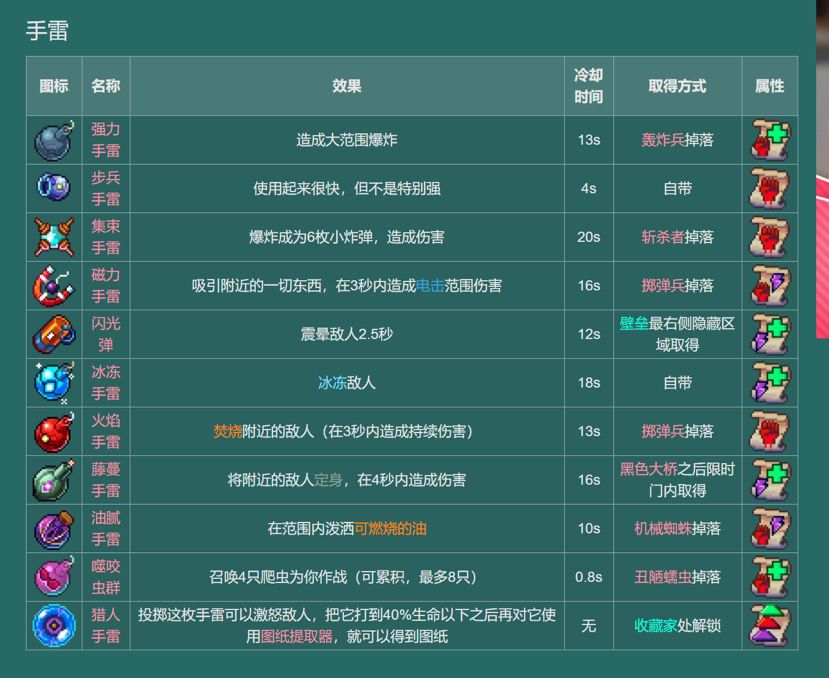Screen dimensions: 829x678
Task: Open the 噬咬虫群 name link
Action: tap(106, 578)
